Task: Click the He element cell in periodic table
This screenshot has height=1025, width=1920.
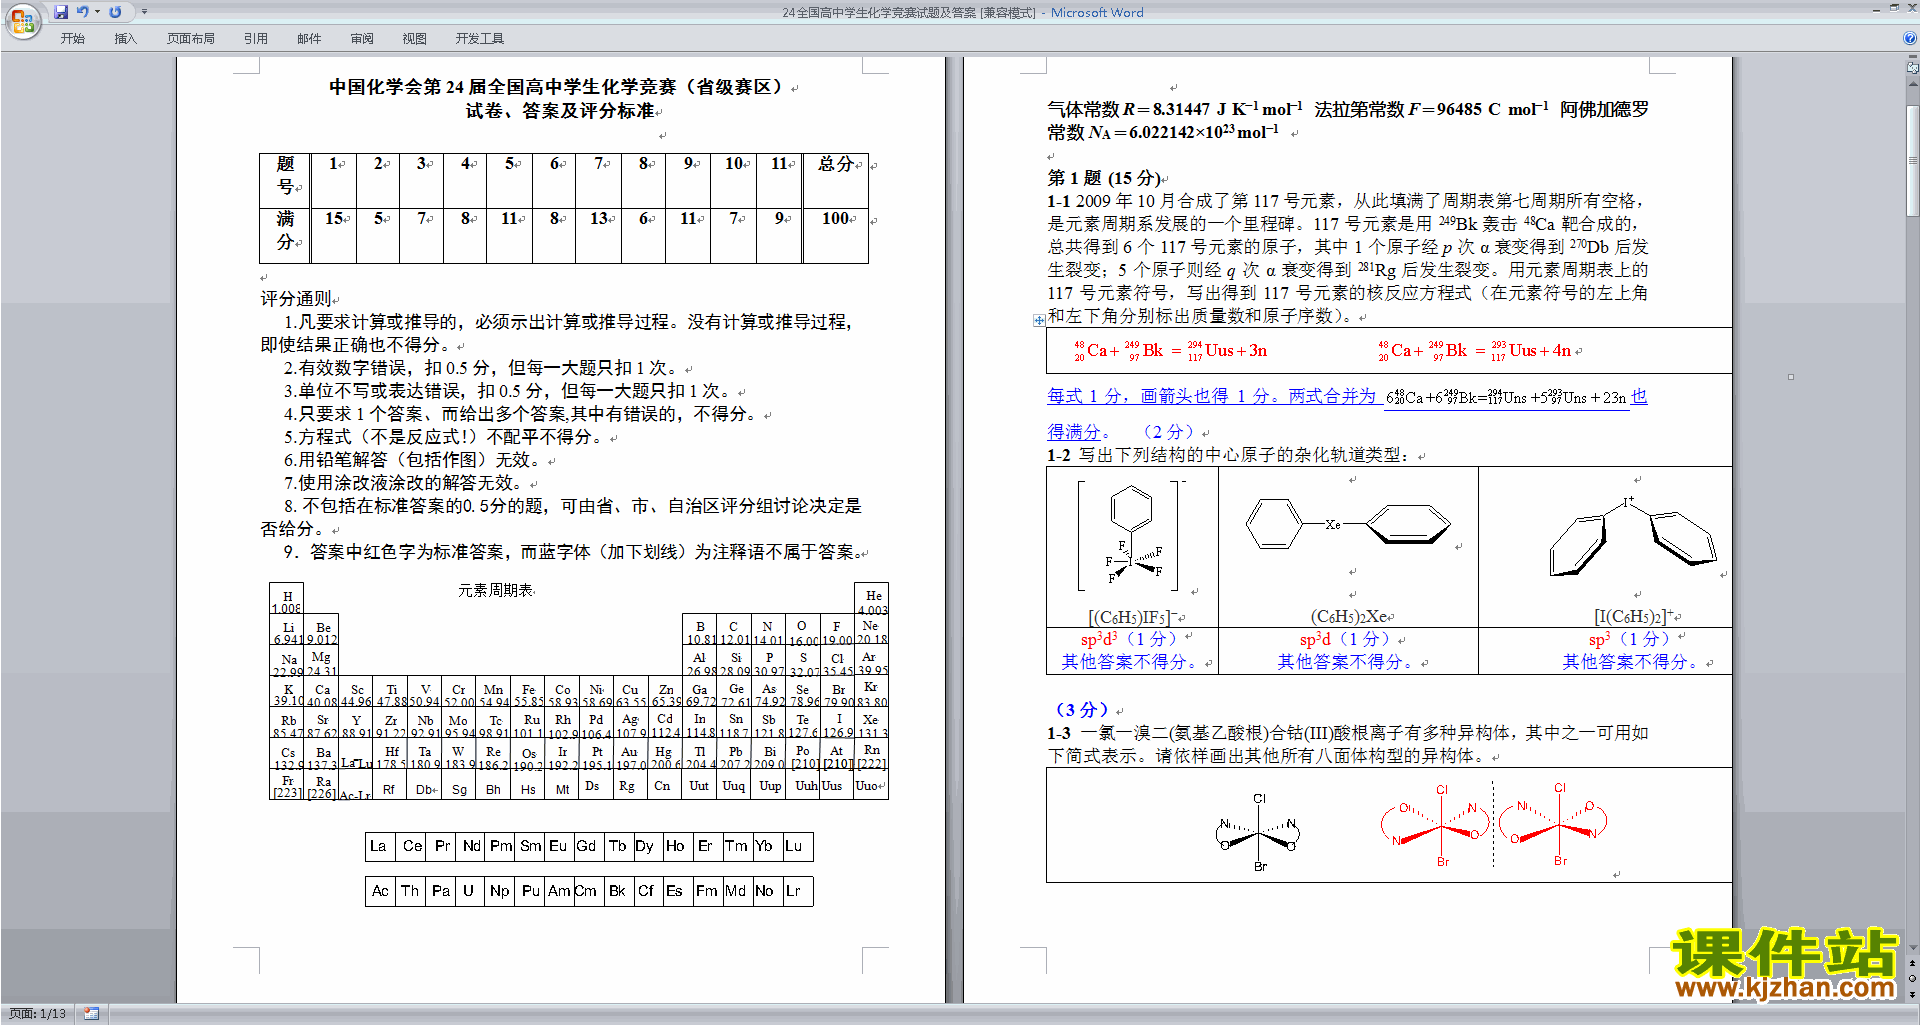Action: click(873, 596)
